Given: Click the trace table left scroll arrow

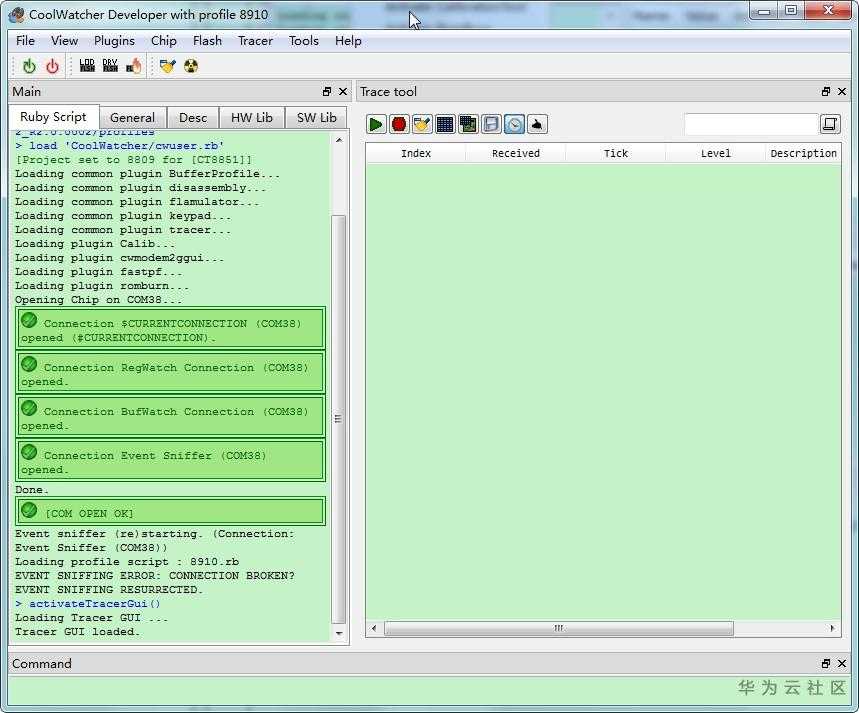Looking at the screenshot, I should 374,628.
